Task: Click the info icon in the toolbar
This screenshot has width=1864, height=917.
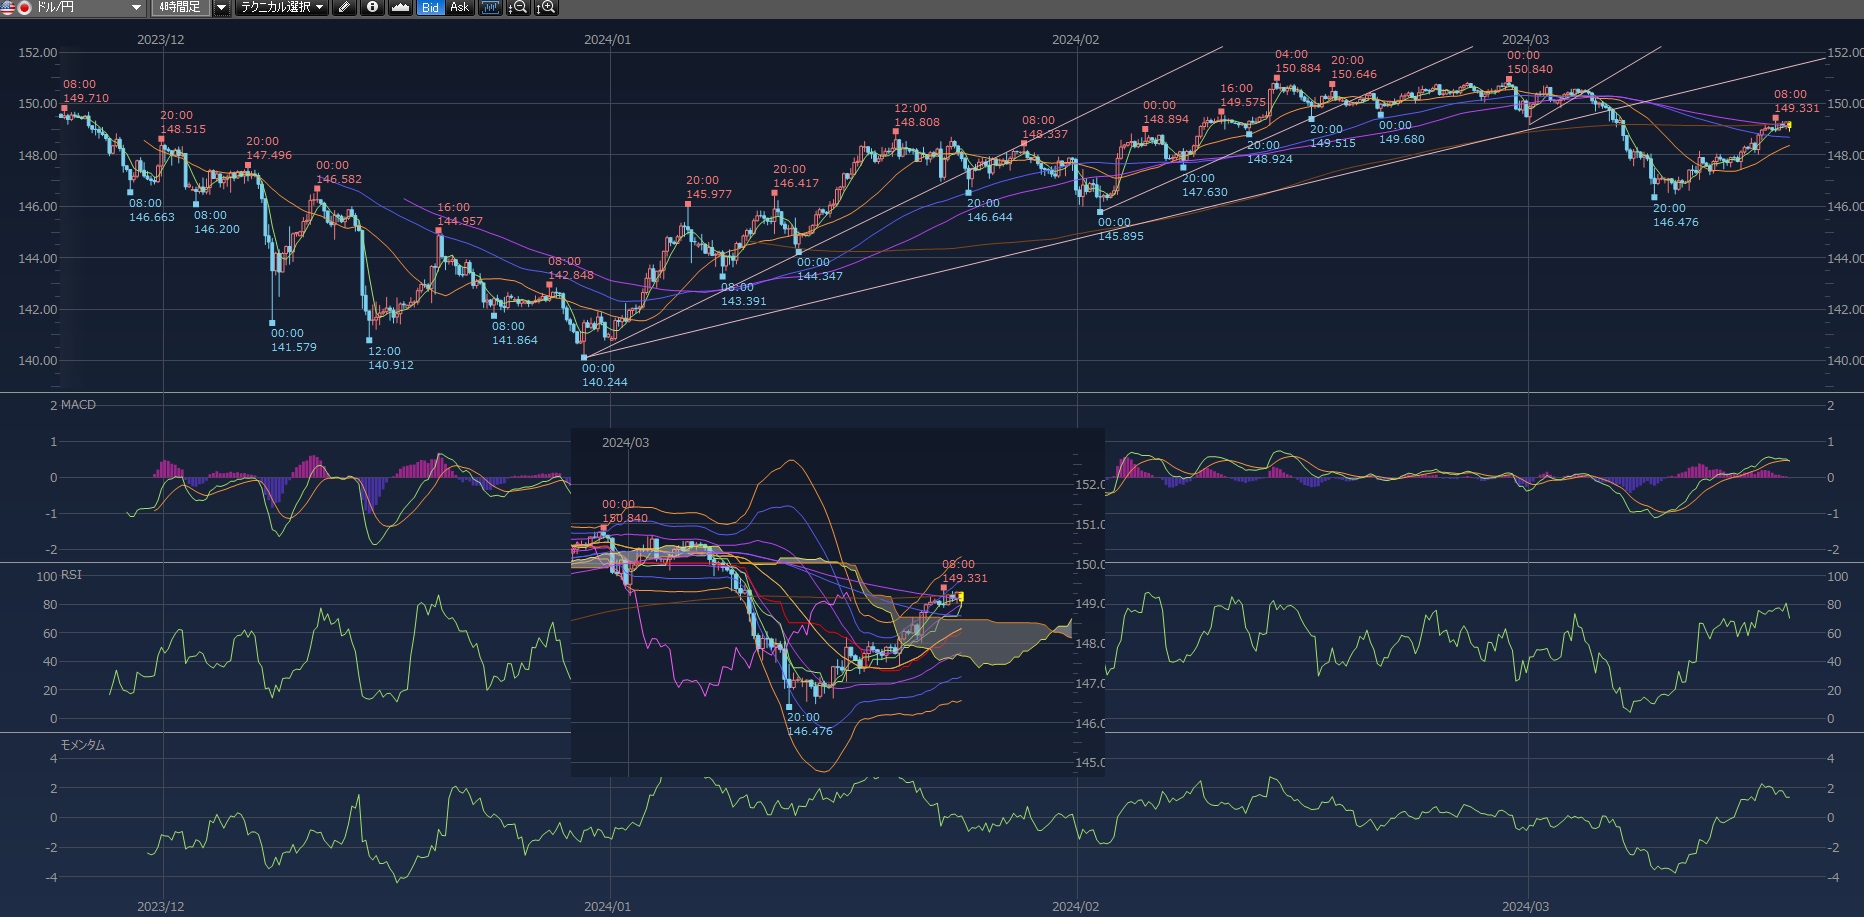Action: point(372,8)
